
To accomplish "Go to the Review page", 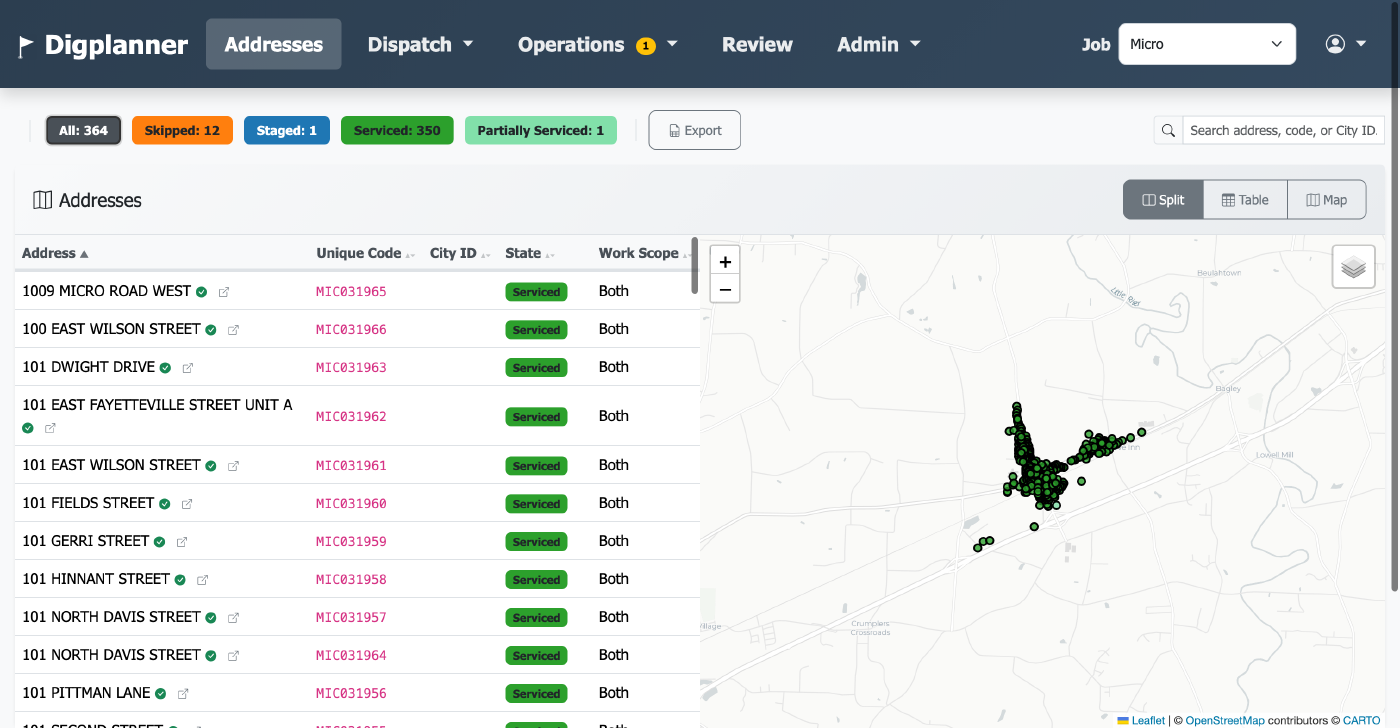I will coord(757,44).
